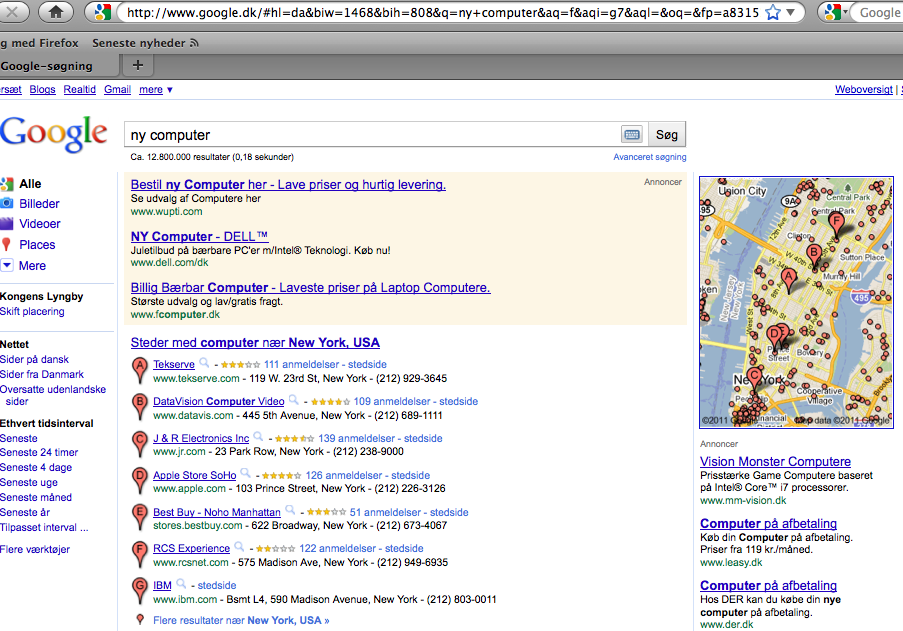Preview Tekserve with its magnifier icon
The image size is (903, 631).
[x=204, y=363]
